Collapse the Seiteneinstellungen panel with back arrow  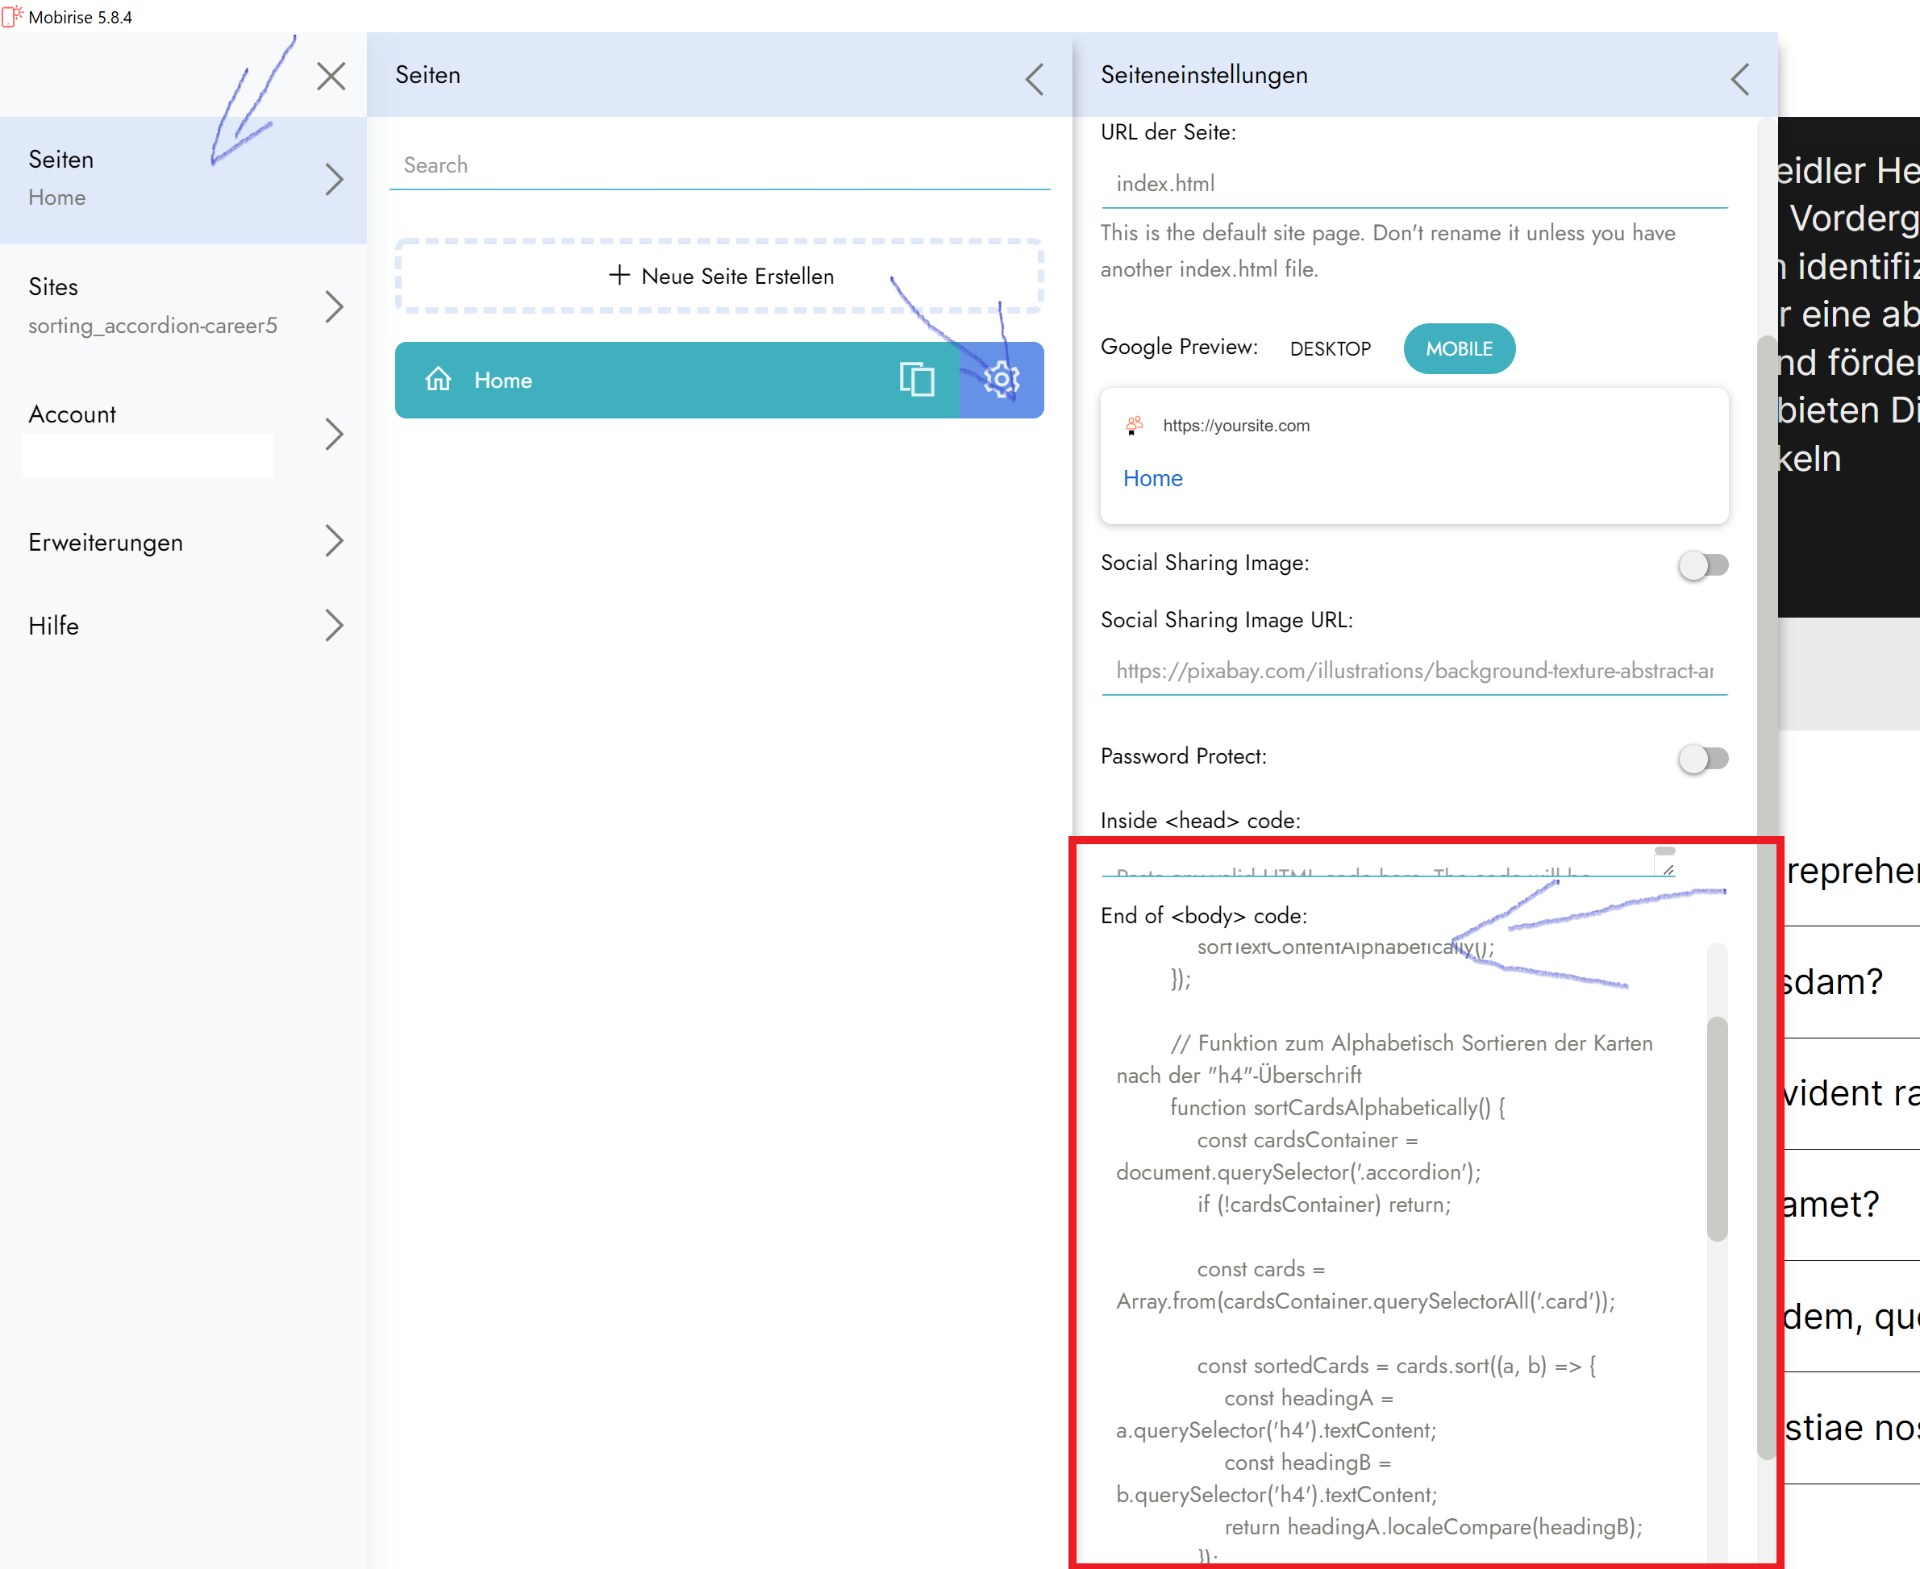pos(1740,79)
